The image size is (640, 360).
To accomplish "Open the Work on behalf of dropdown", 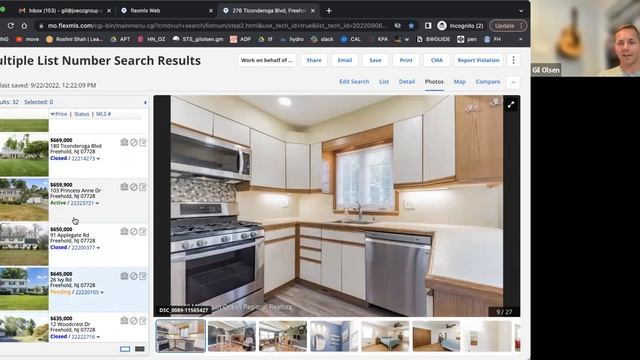I will 267,60.
